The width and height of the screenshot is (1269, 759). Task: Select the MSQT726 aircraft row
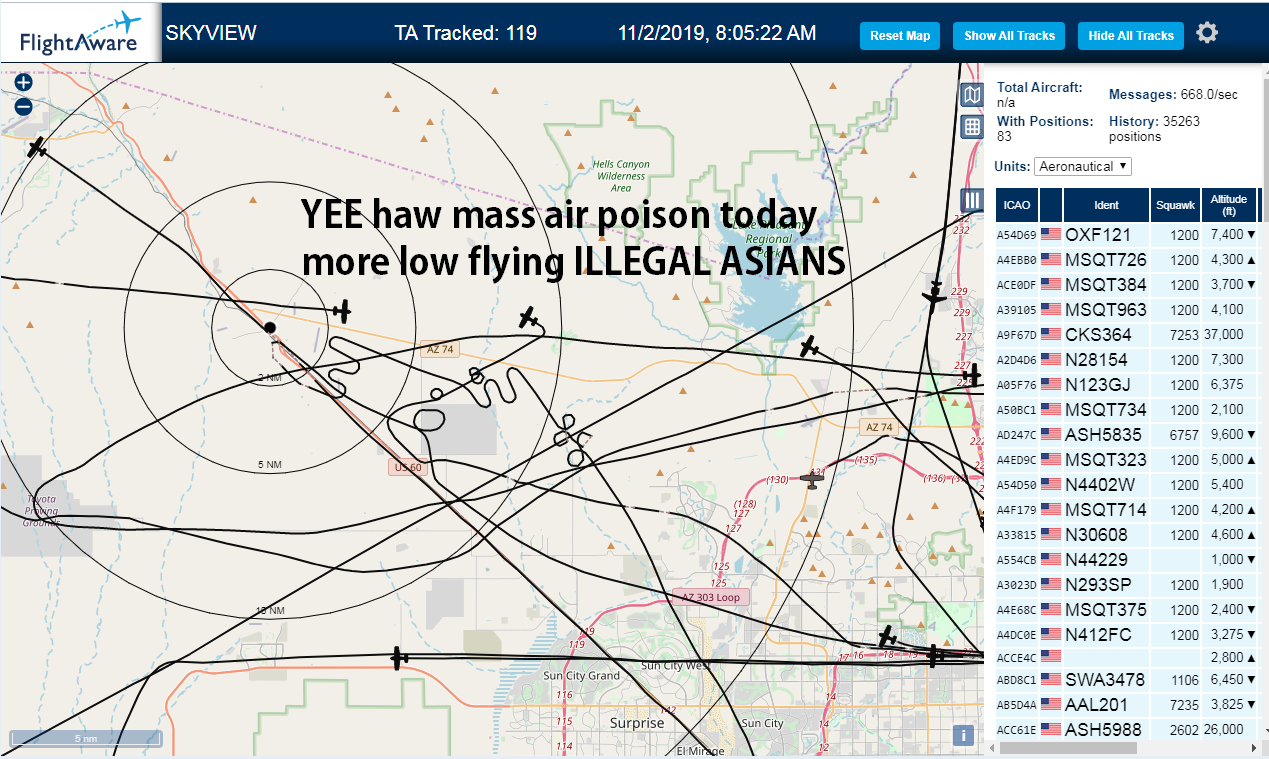coord(1127,260)
